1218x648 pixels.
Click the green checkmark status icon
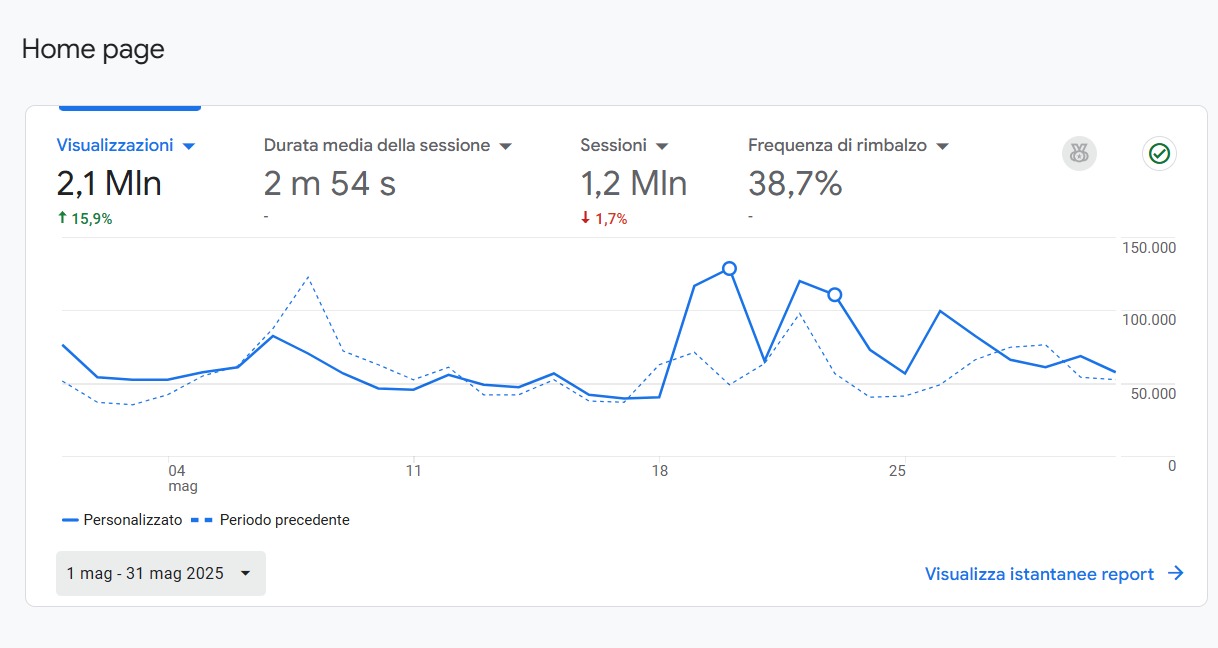pyautogui.click(x=1159, y=153)
